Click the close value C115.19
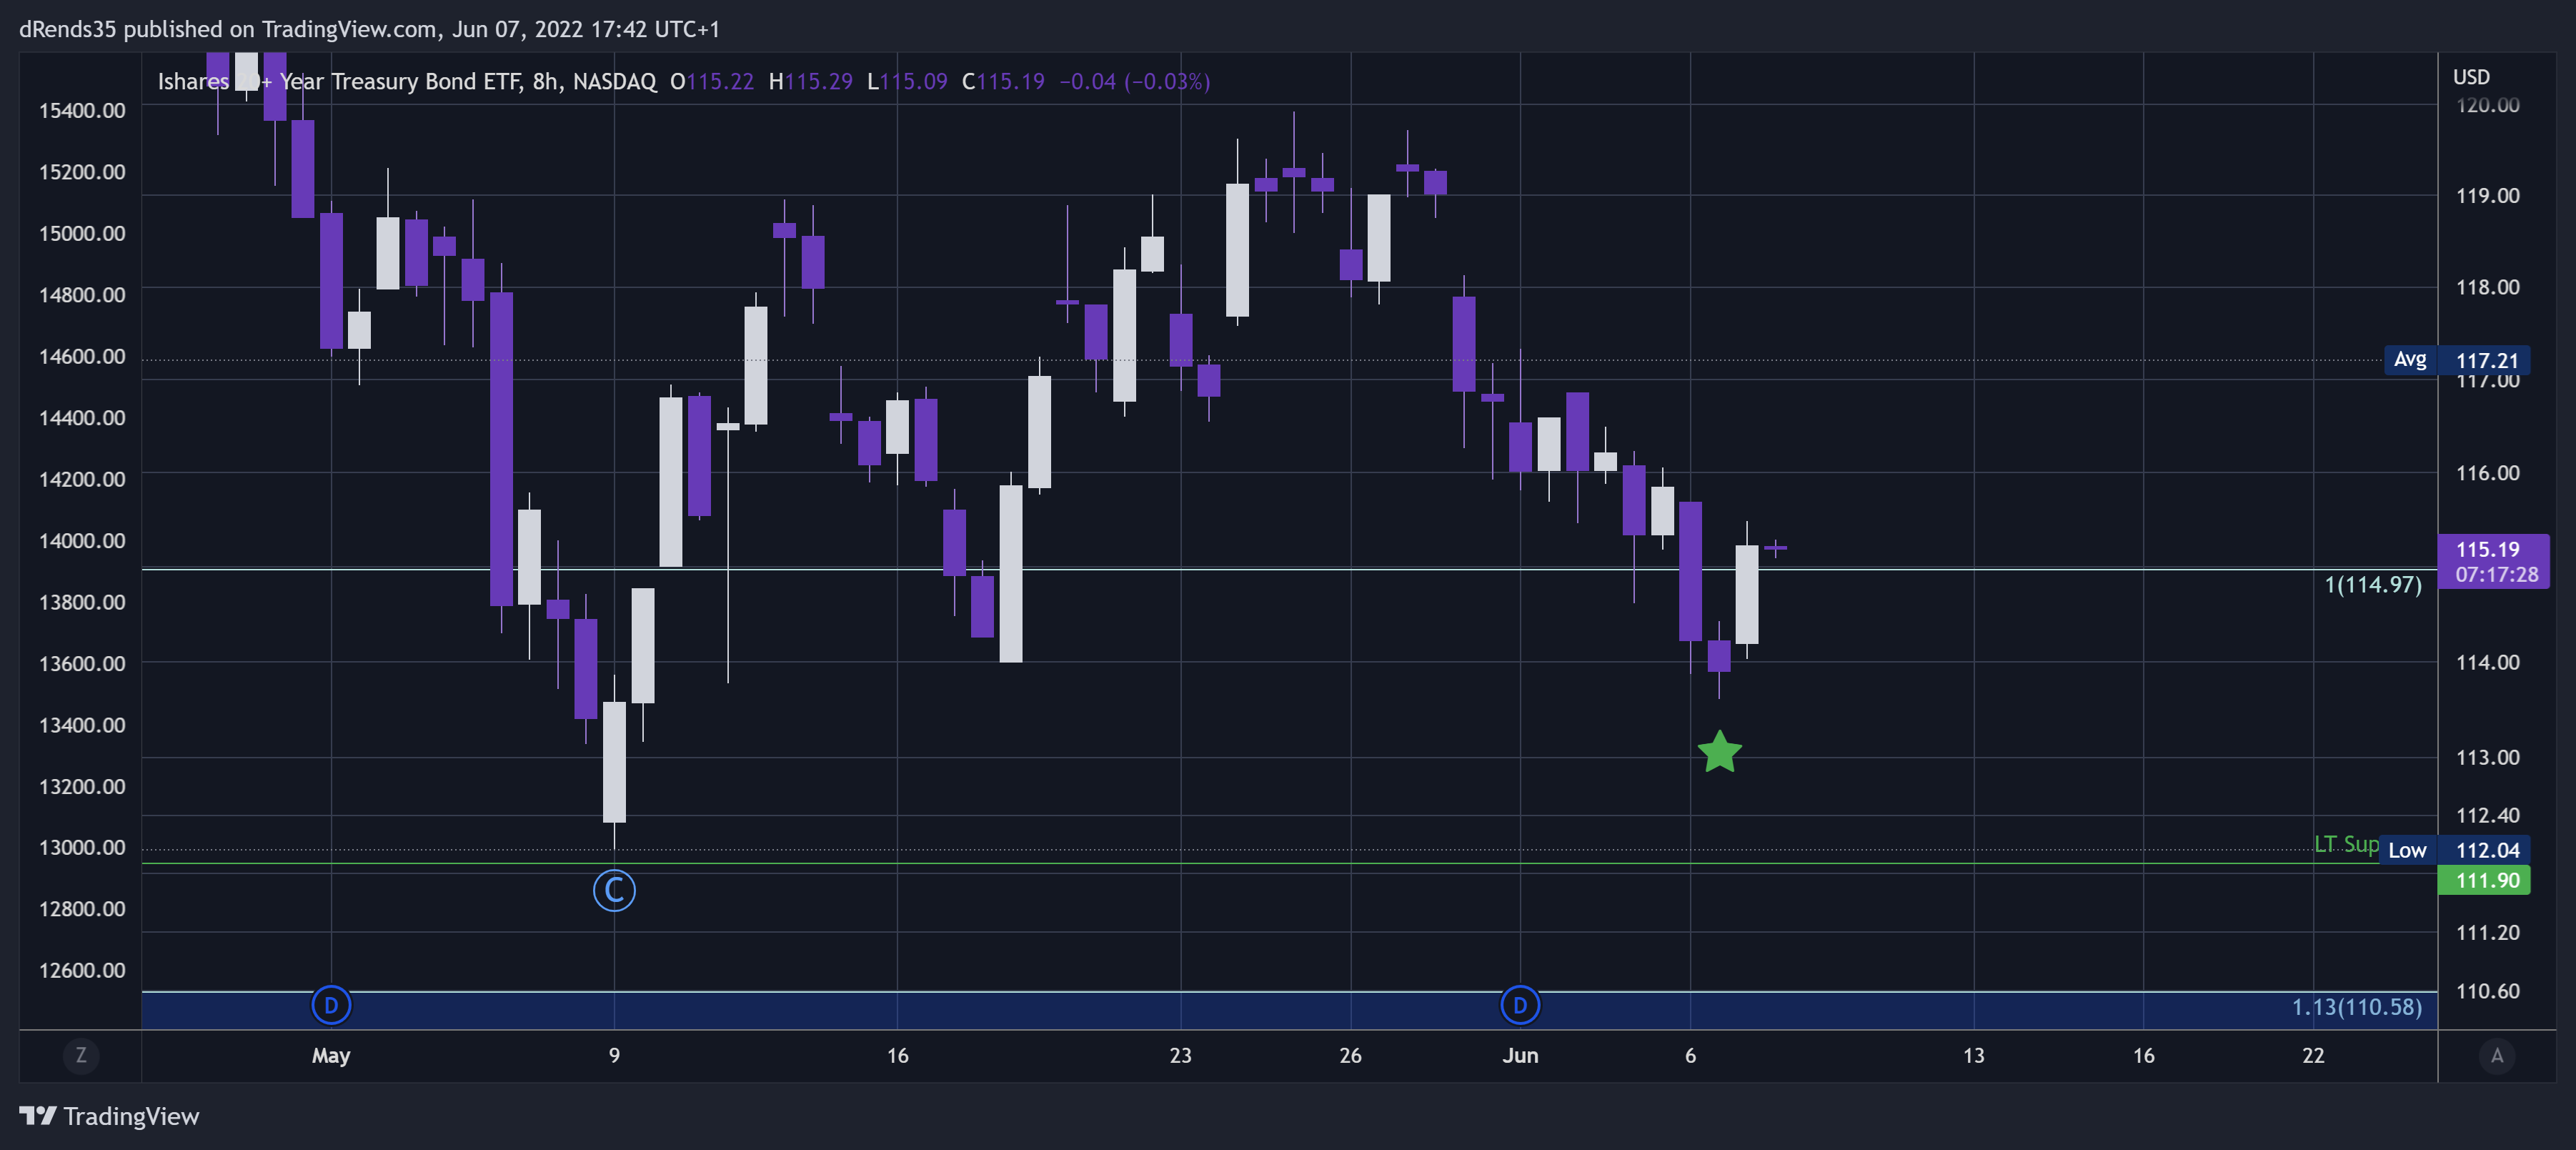Screen dimensions: 2576x1150 tap(1003, 81)
